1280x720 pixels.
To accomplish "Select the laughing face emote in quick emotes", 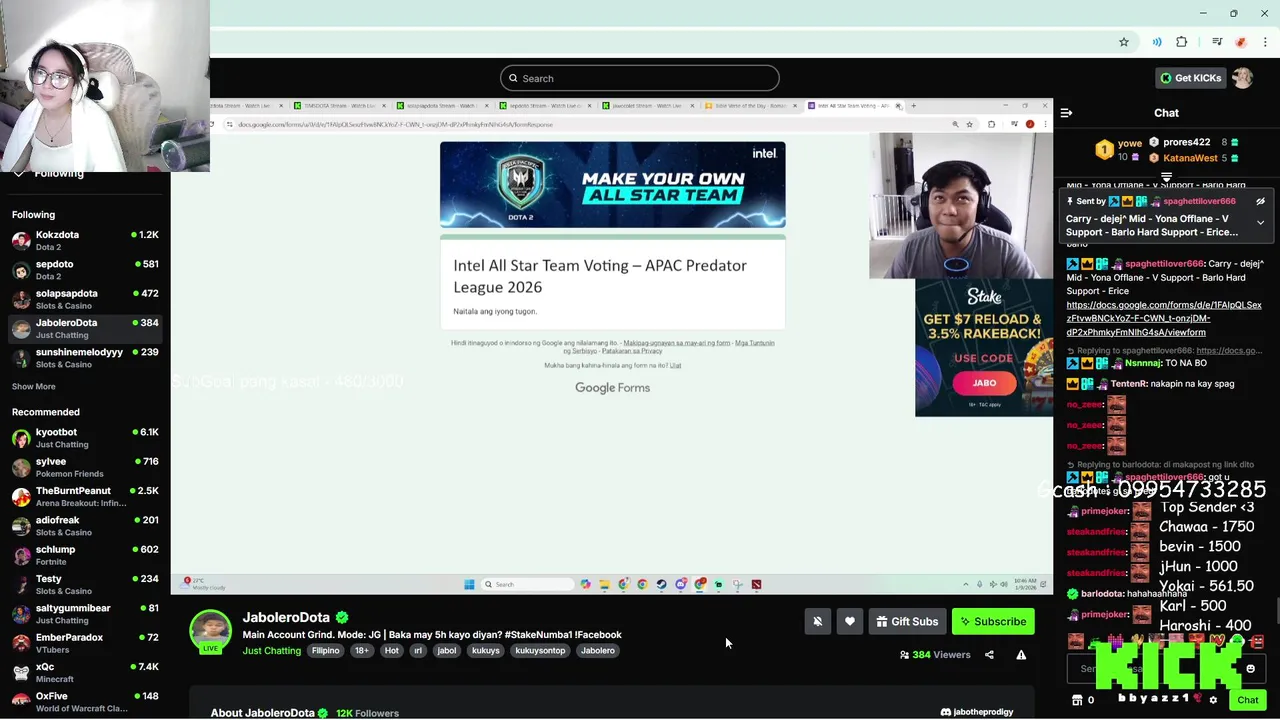I will 1075,642.
